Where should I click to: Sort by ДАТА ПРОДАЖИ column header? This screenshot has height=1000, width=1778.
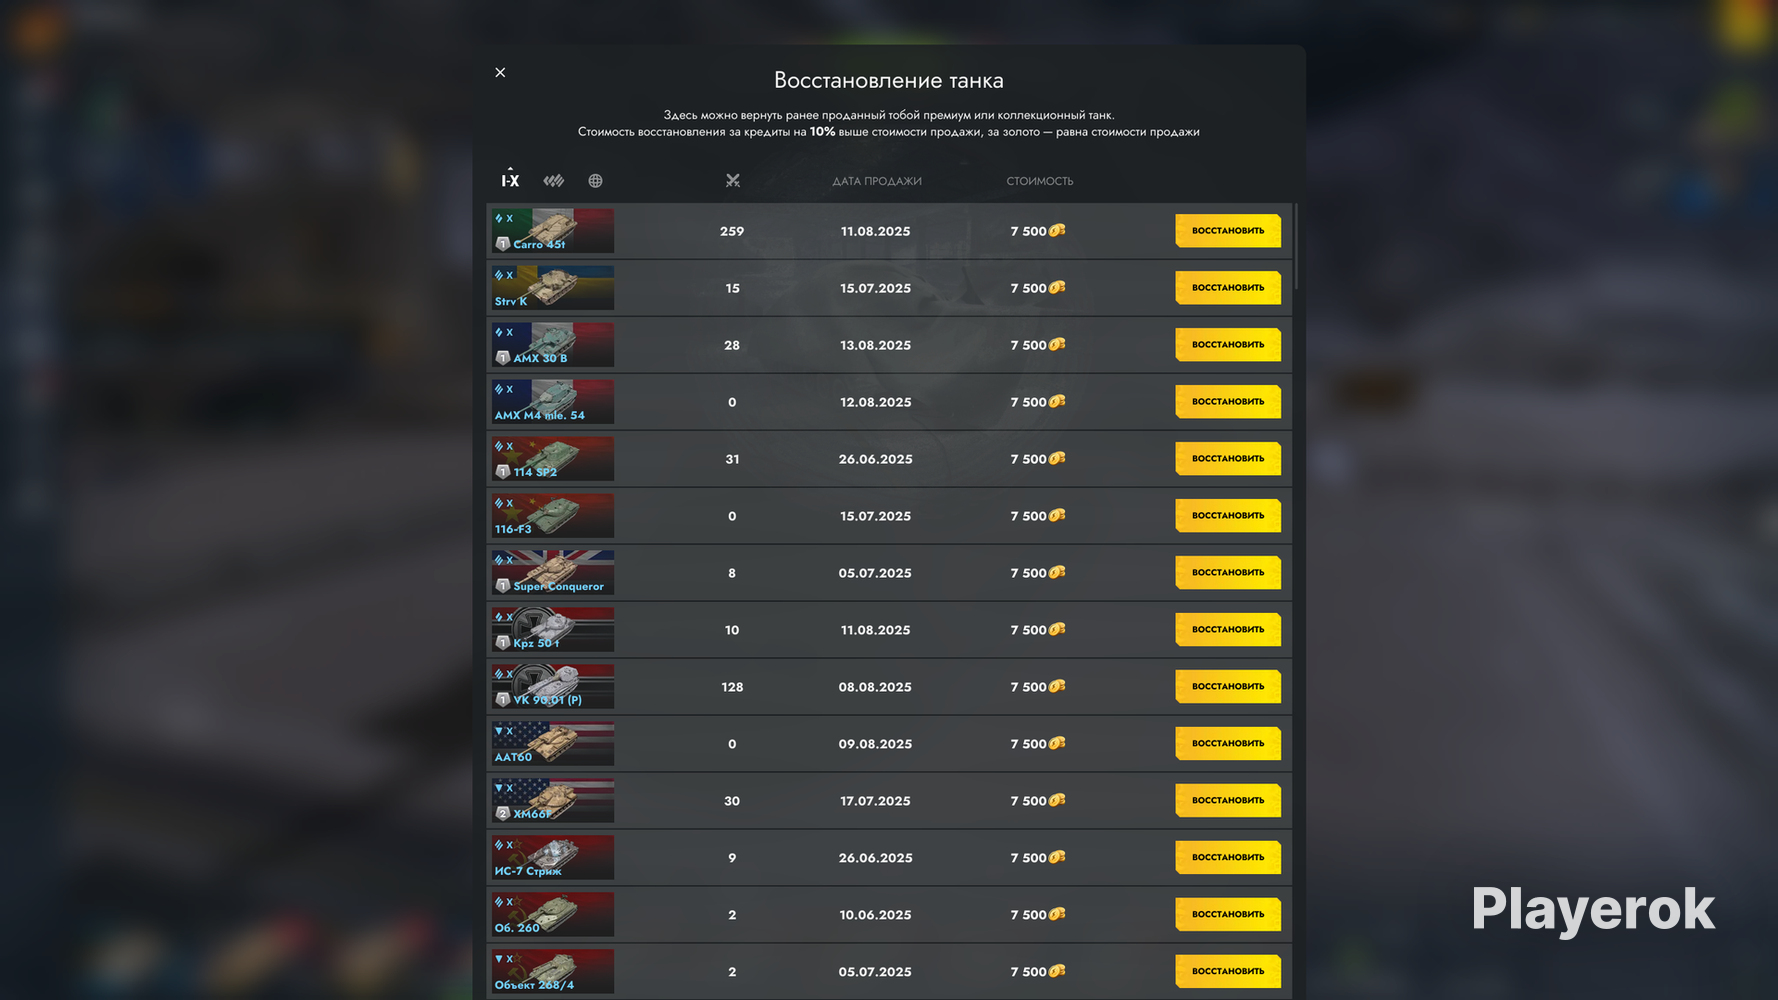(x=877, y=181)
